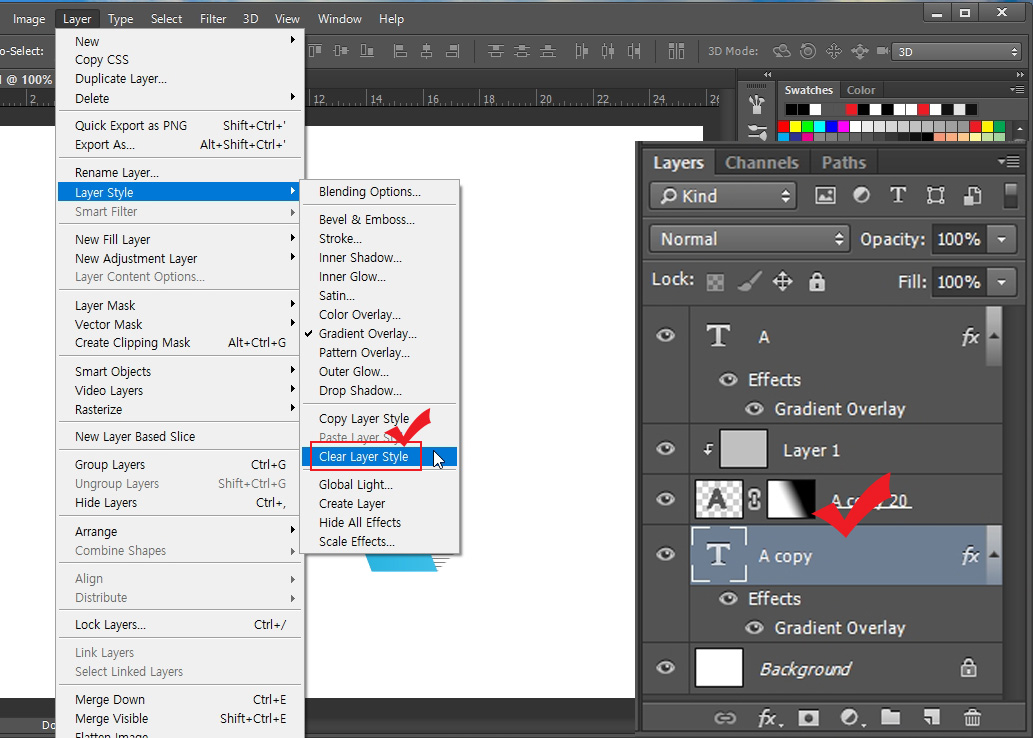The width and height of the screenshot is (1033, 738).
Task: Choose Clear Layer Style submenu item
Action: coord(379,457)
